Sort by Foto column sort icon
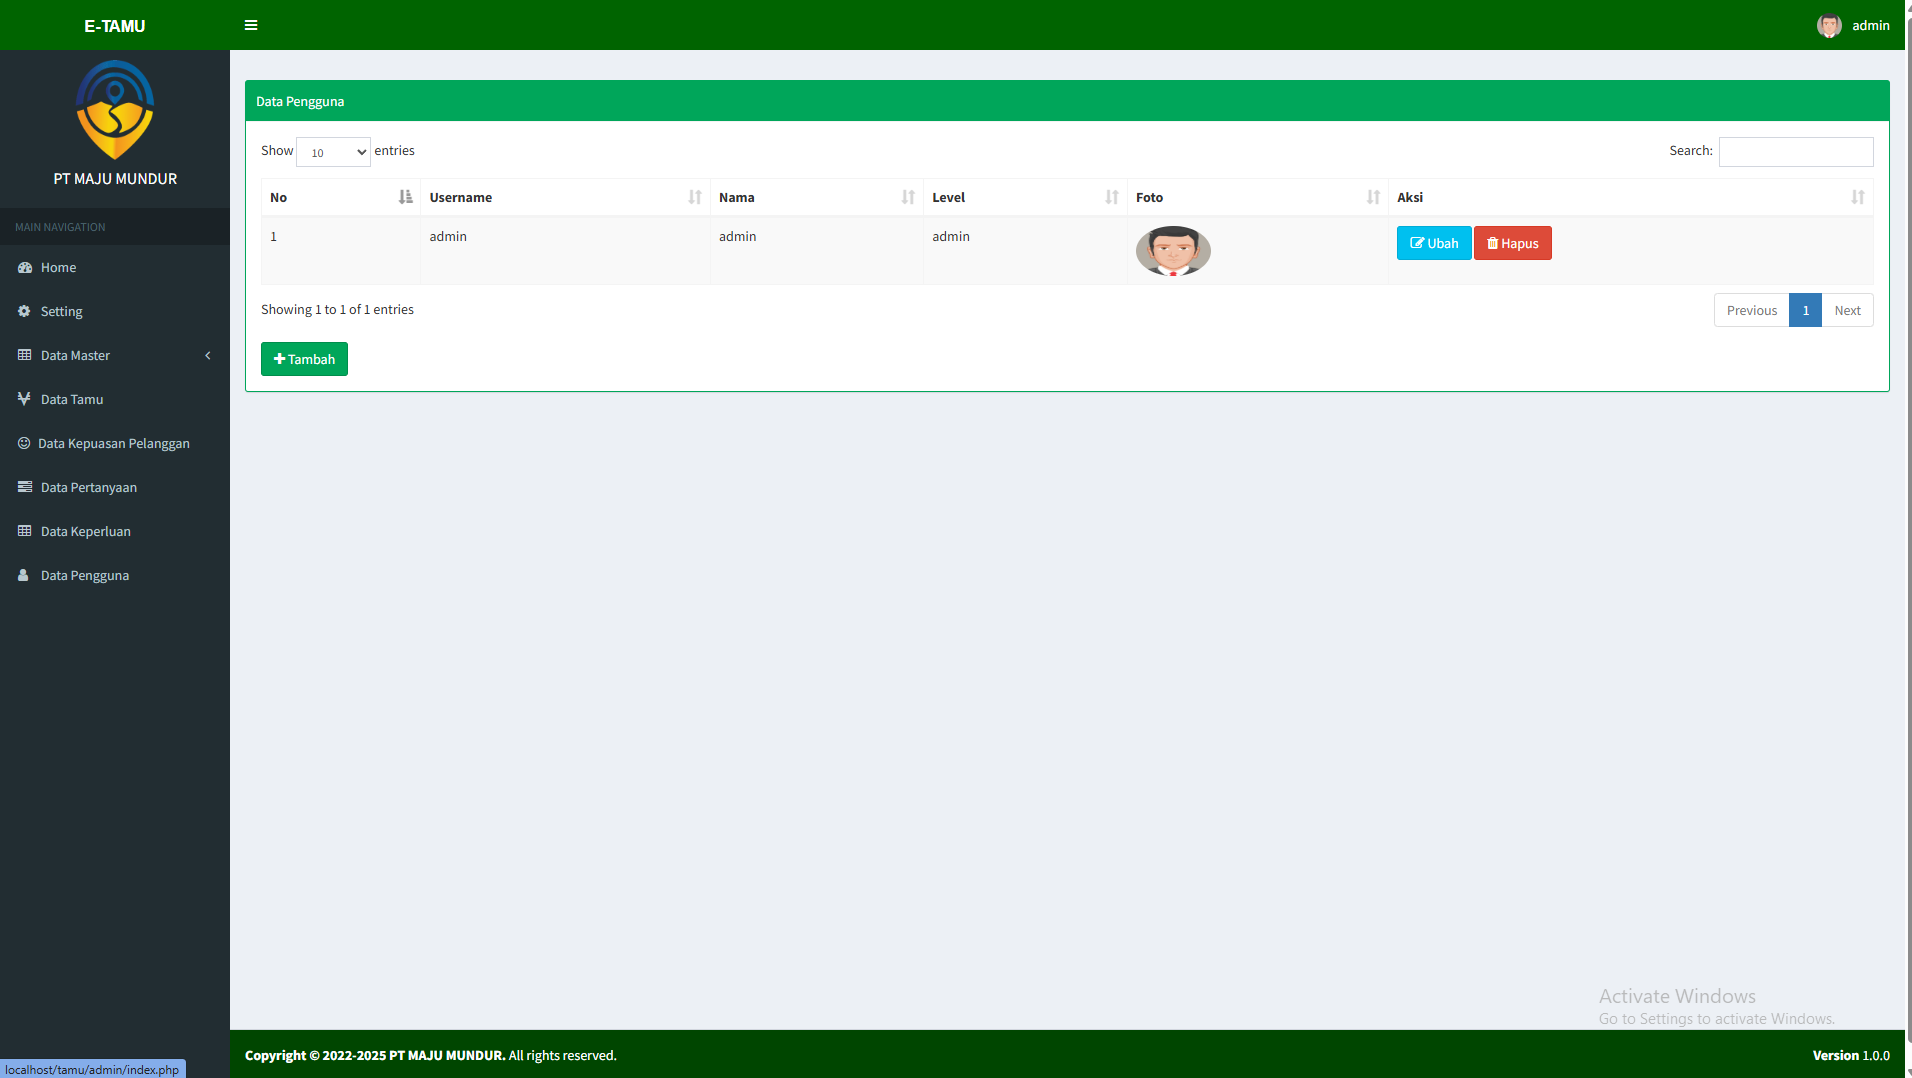 tap(1374, 197)
